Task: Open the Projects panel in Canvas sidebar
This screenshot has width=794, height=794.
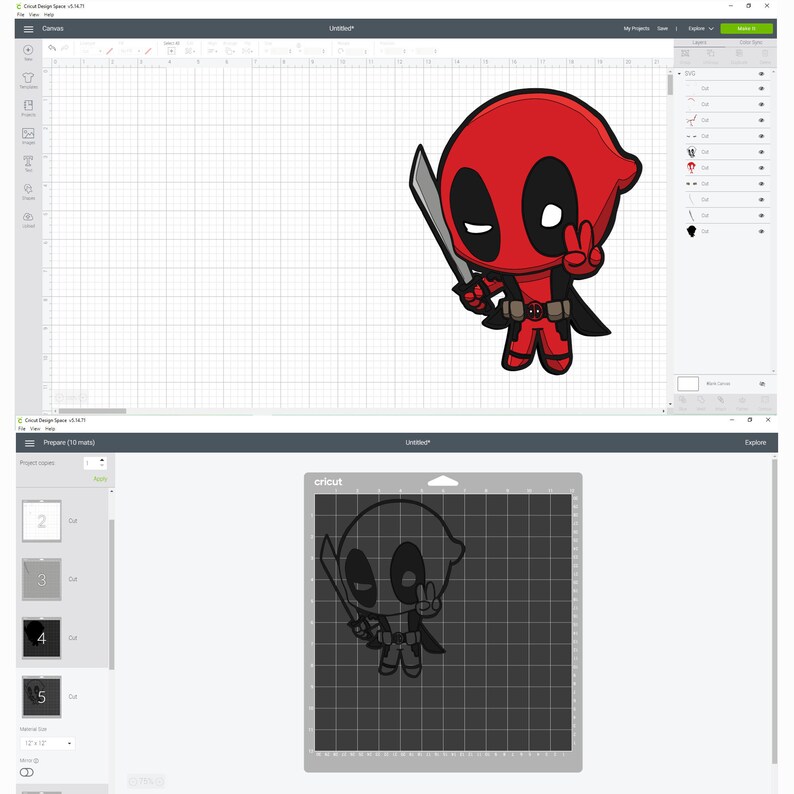Action: 28,105
